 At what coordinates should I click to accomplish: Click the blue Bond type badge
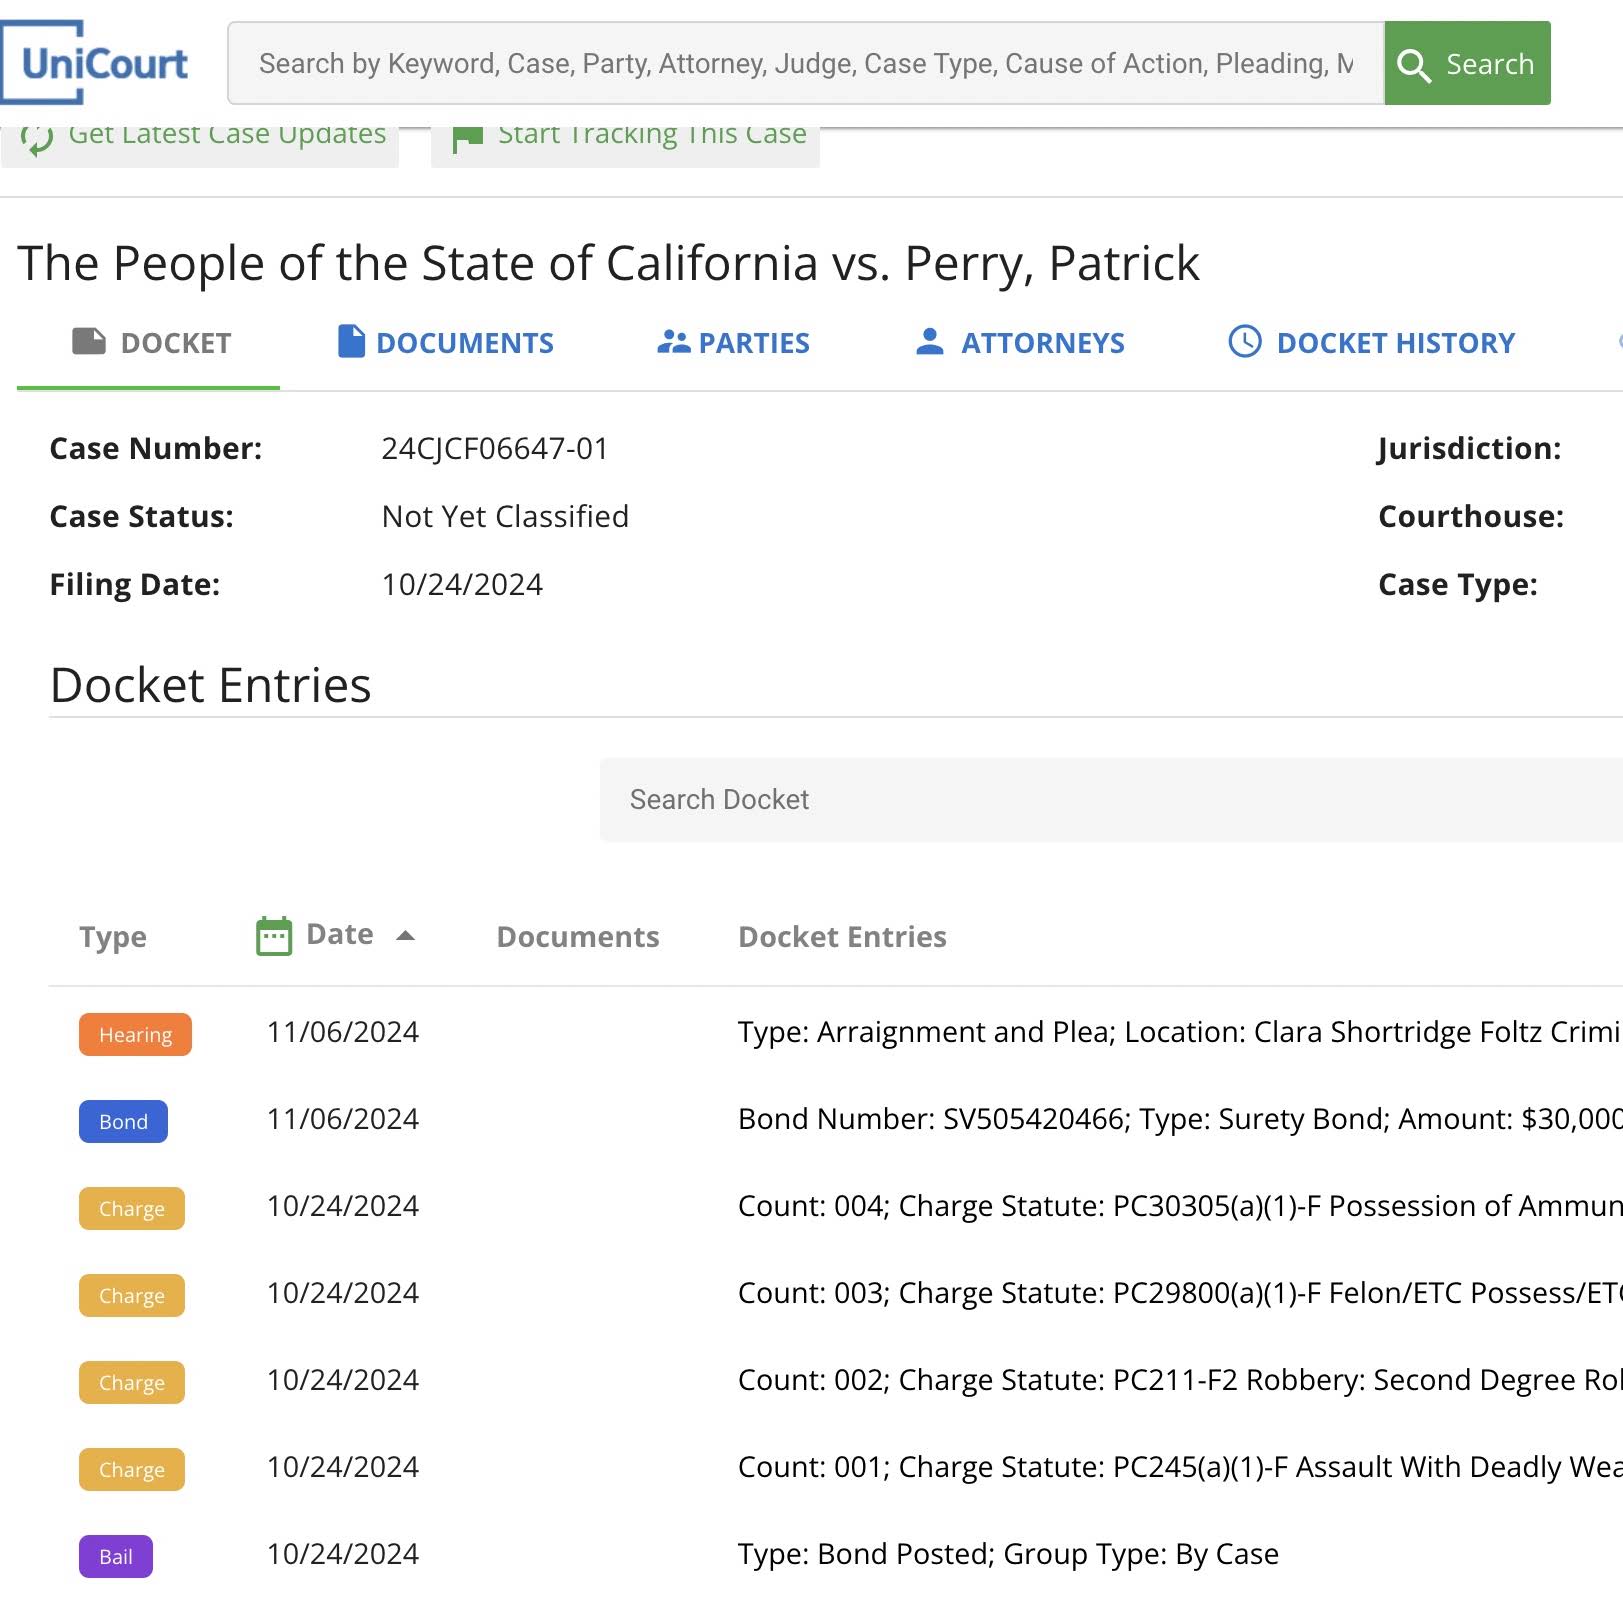tap(123, 1121)
